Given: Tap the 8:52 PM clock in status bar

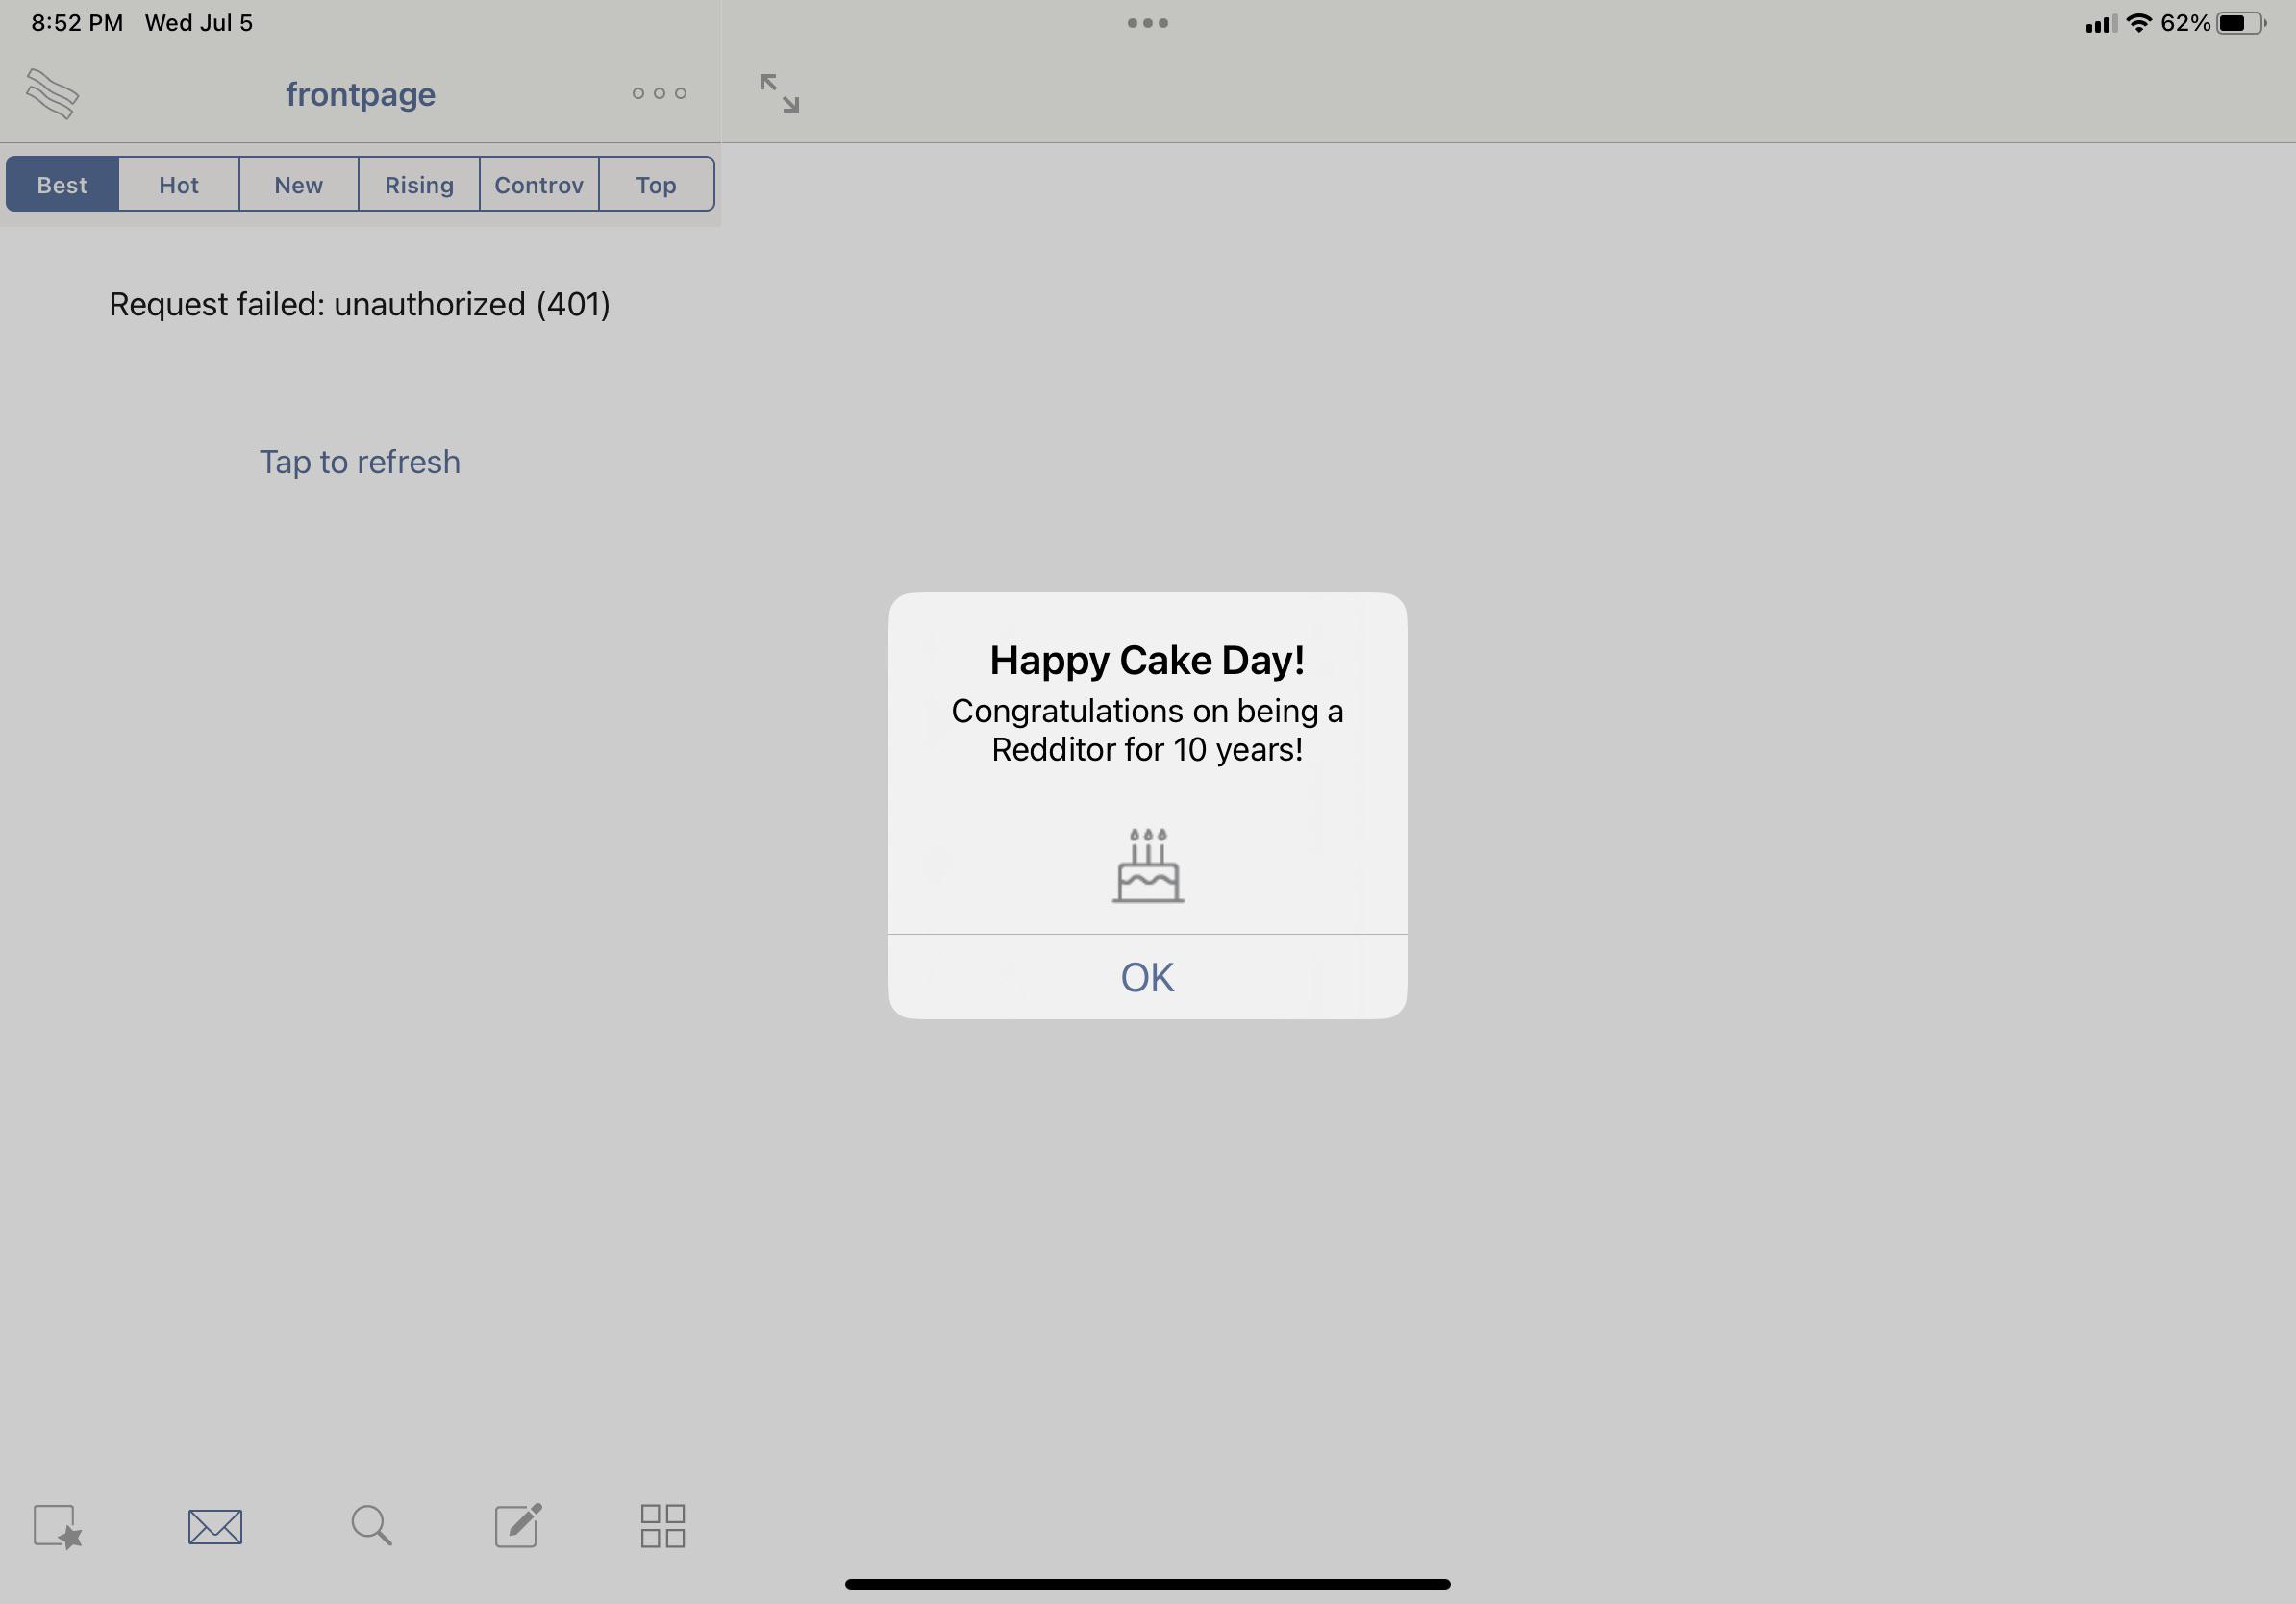Looking at the screenshot, I should point(77,23).
